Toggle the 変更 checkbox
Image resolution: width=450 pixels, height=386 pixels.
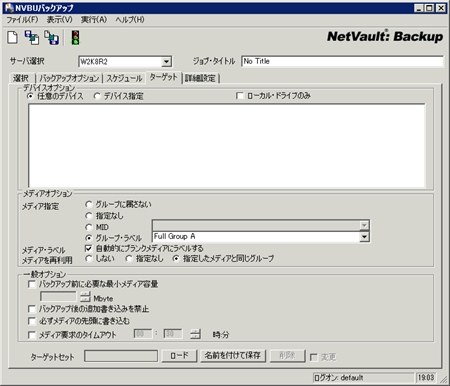click(x=314, y=357)
